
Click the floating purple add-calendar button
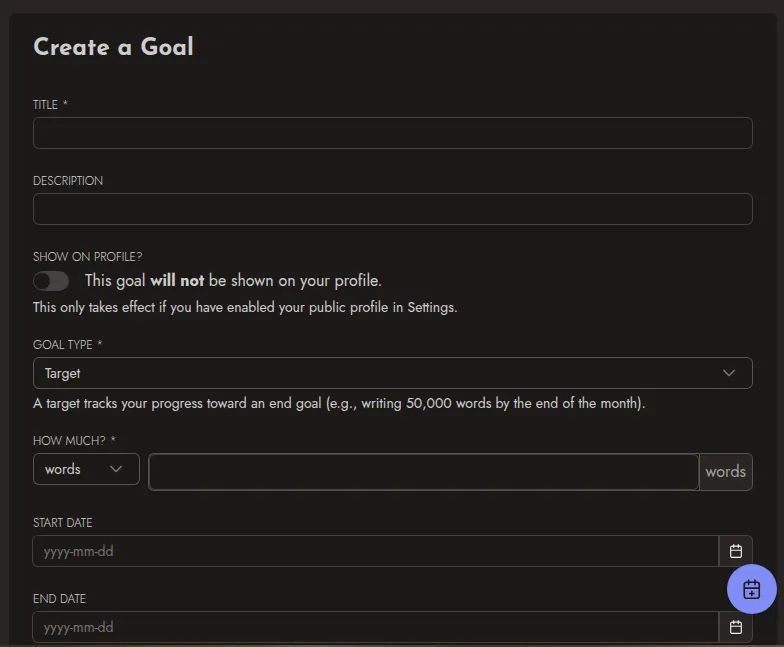752,589
